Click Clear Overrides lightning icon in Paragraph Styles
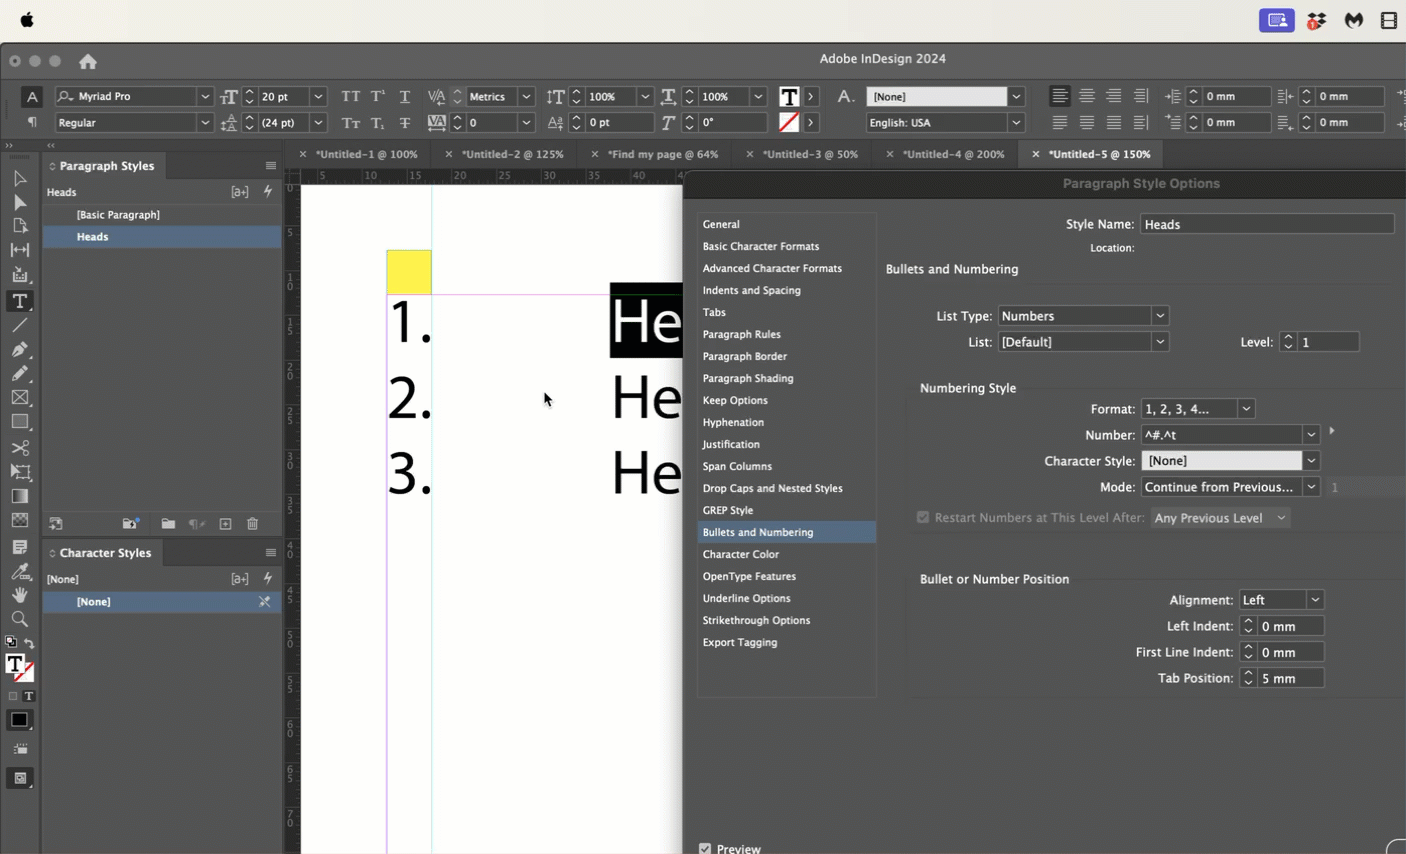This screenshot has height=854, width=1406. [268, 191]
